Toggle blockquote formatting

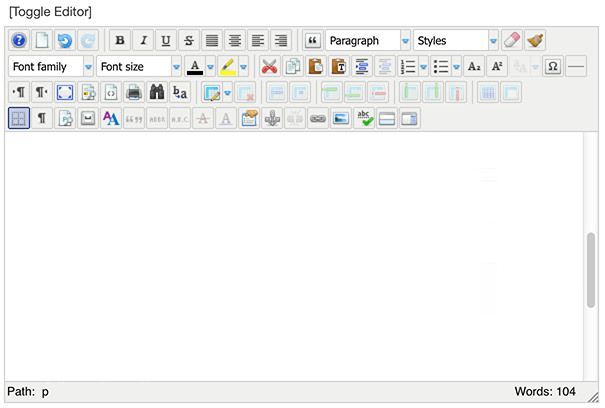coord(313,40)
